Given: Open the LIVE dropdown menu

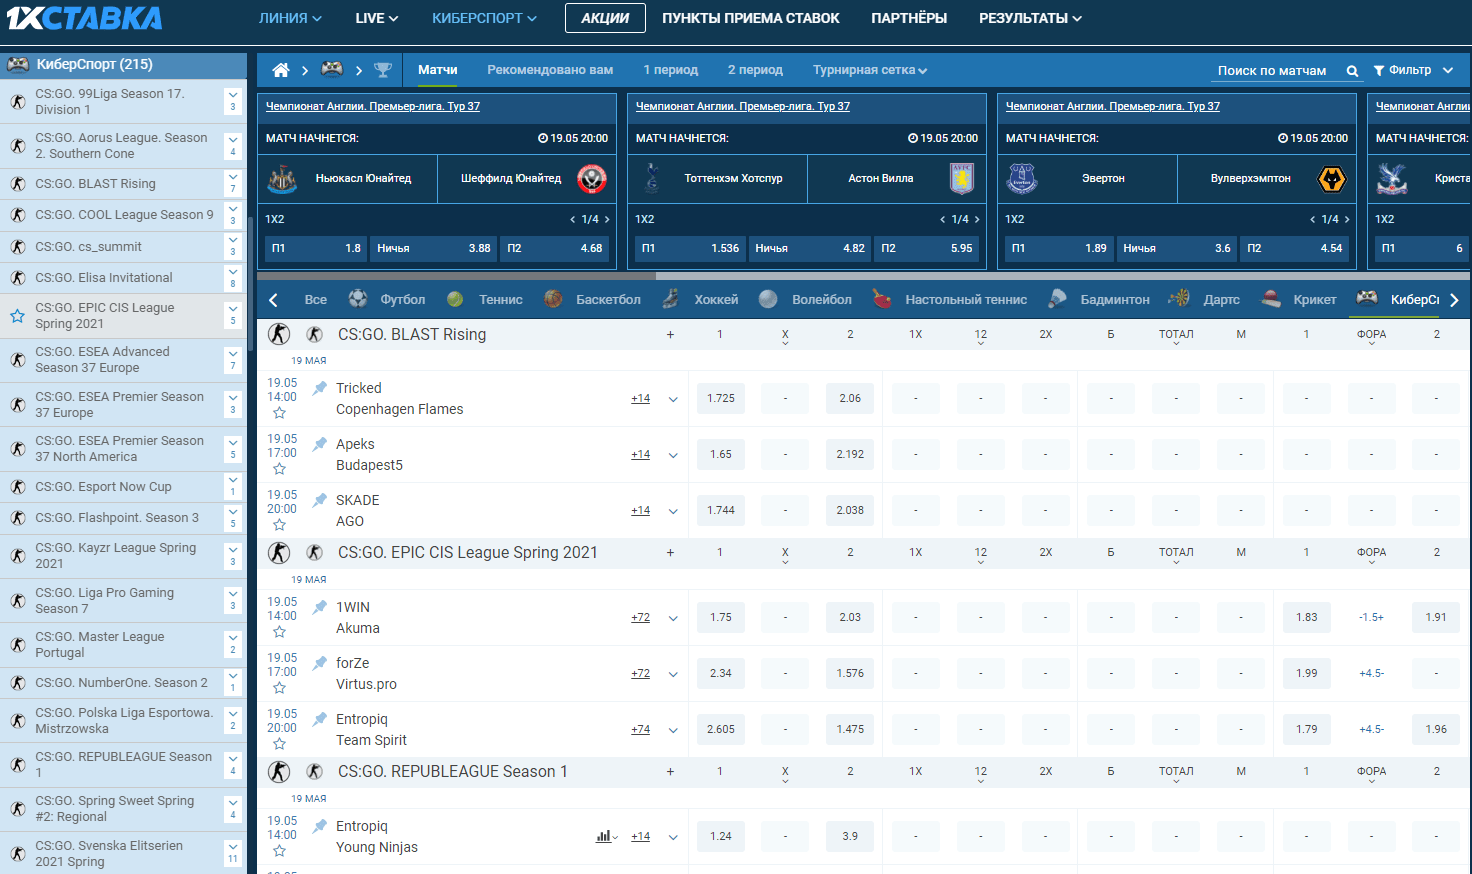Looking at the screenshot, I should click(377, 18).
